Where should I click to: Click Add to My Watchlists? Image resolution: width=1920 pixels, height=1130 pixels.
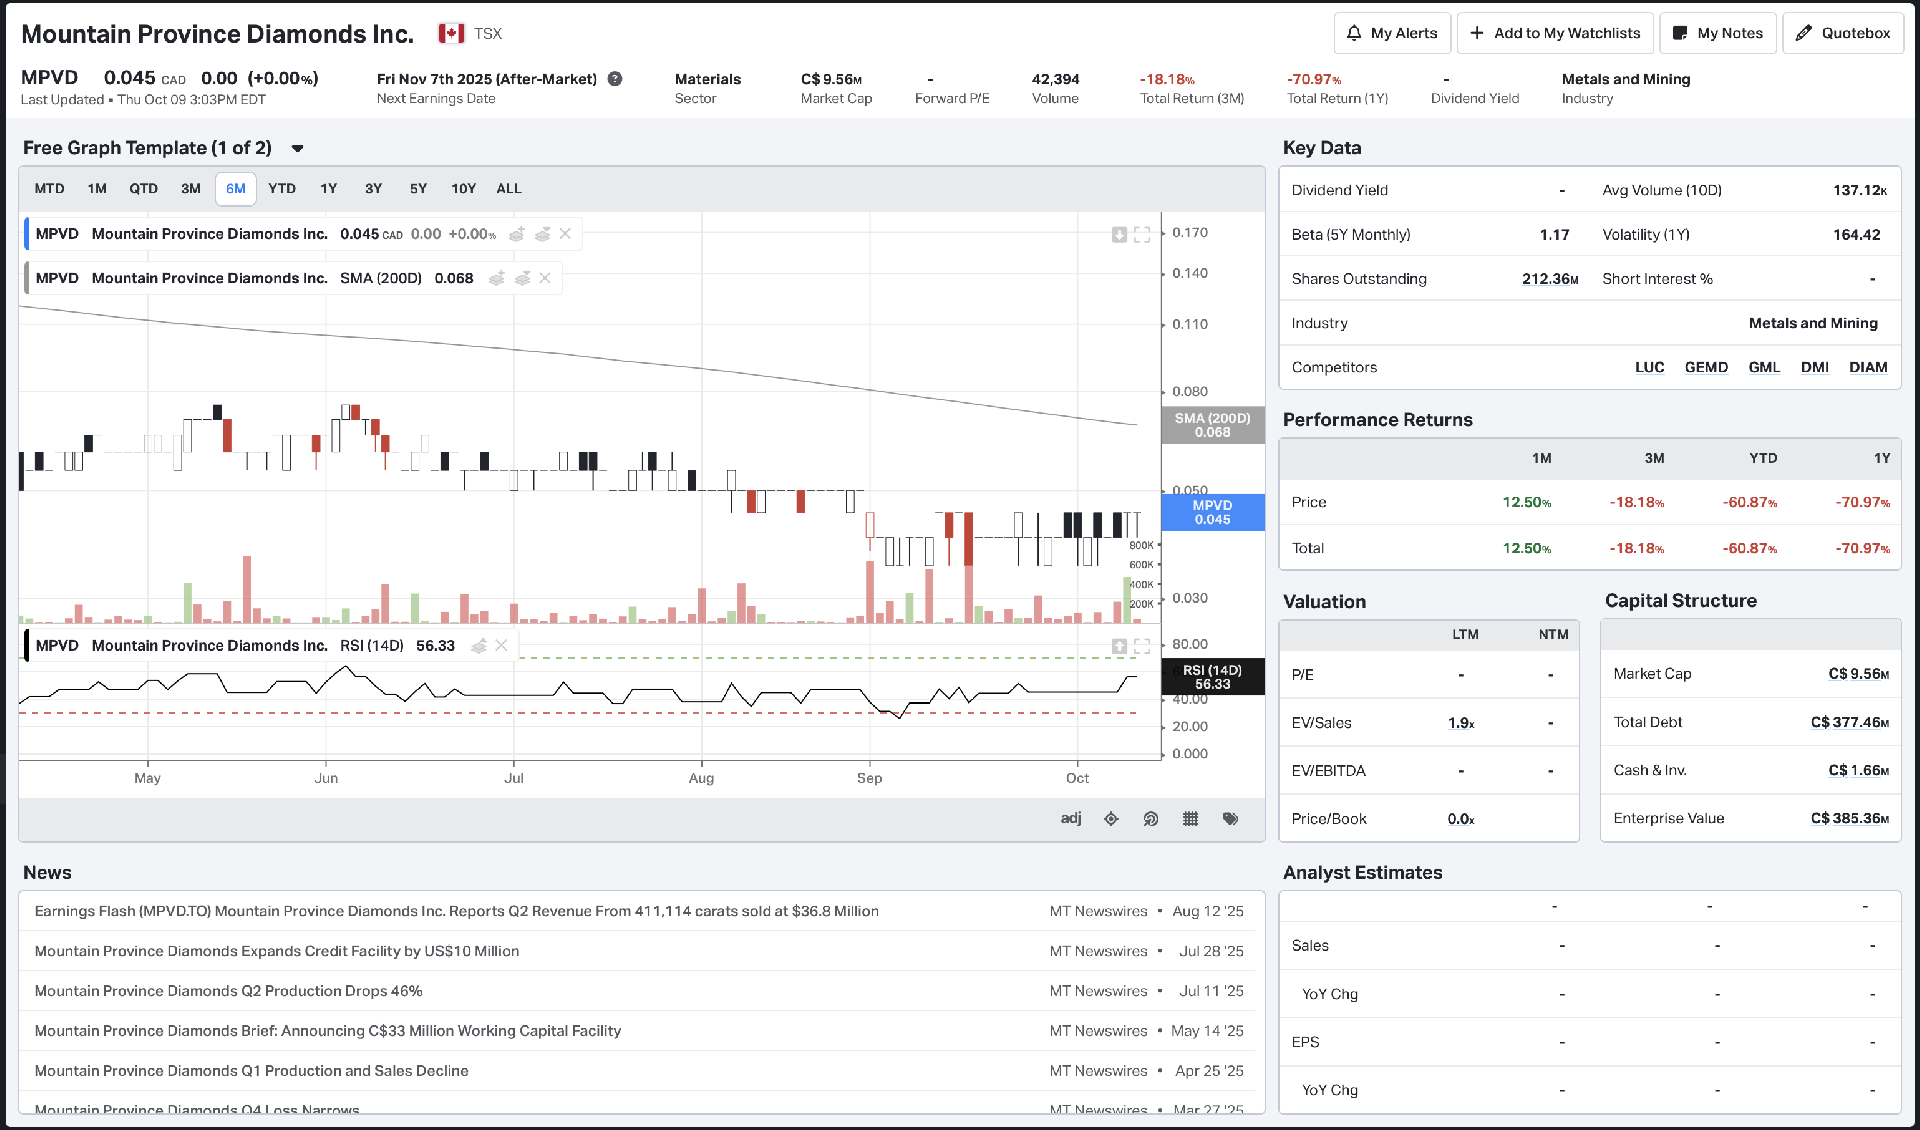pyautogui.click(x=1555, y=33)
